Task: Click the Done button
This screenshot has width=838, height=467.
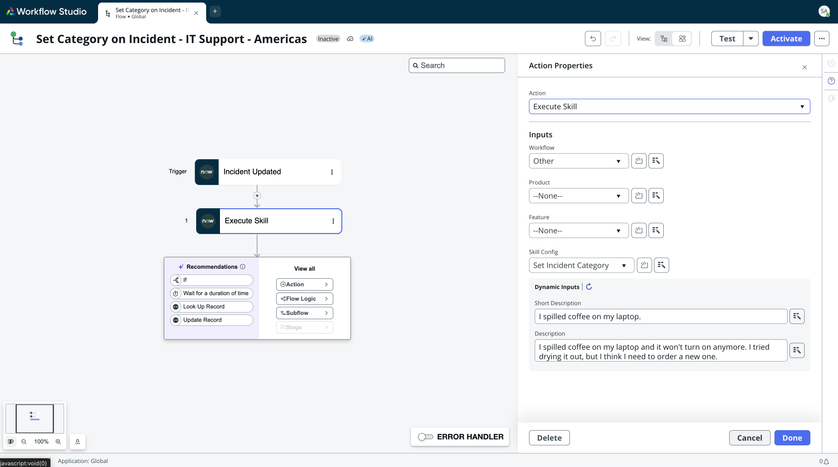Action: (792, 438)
